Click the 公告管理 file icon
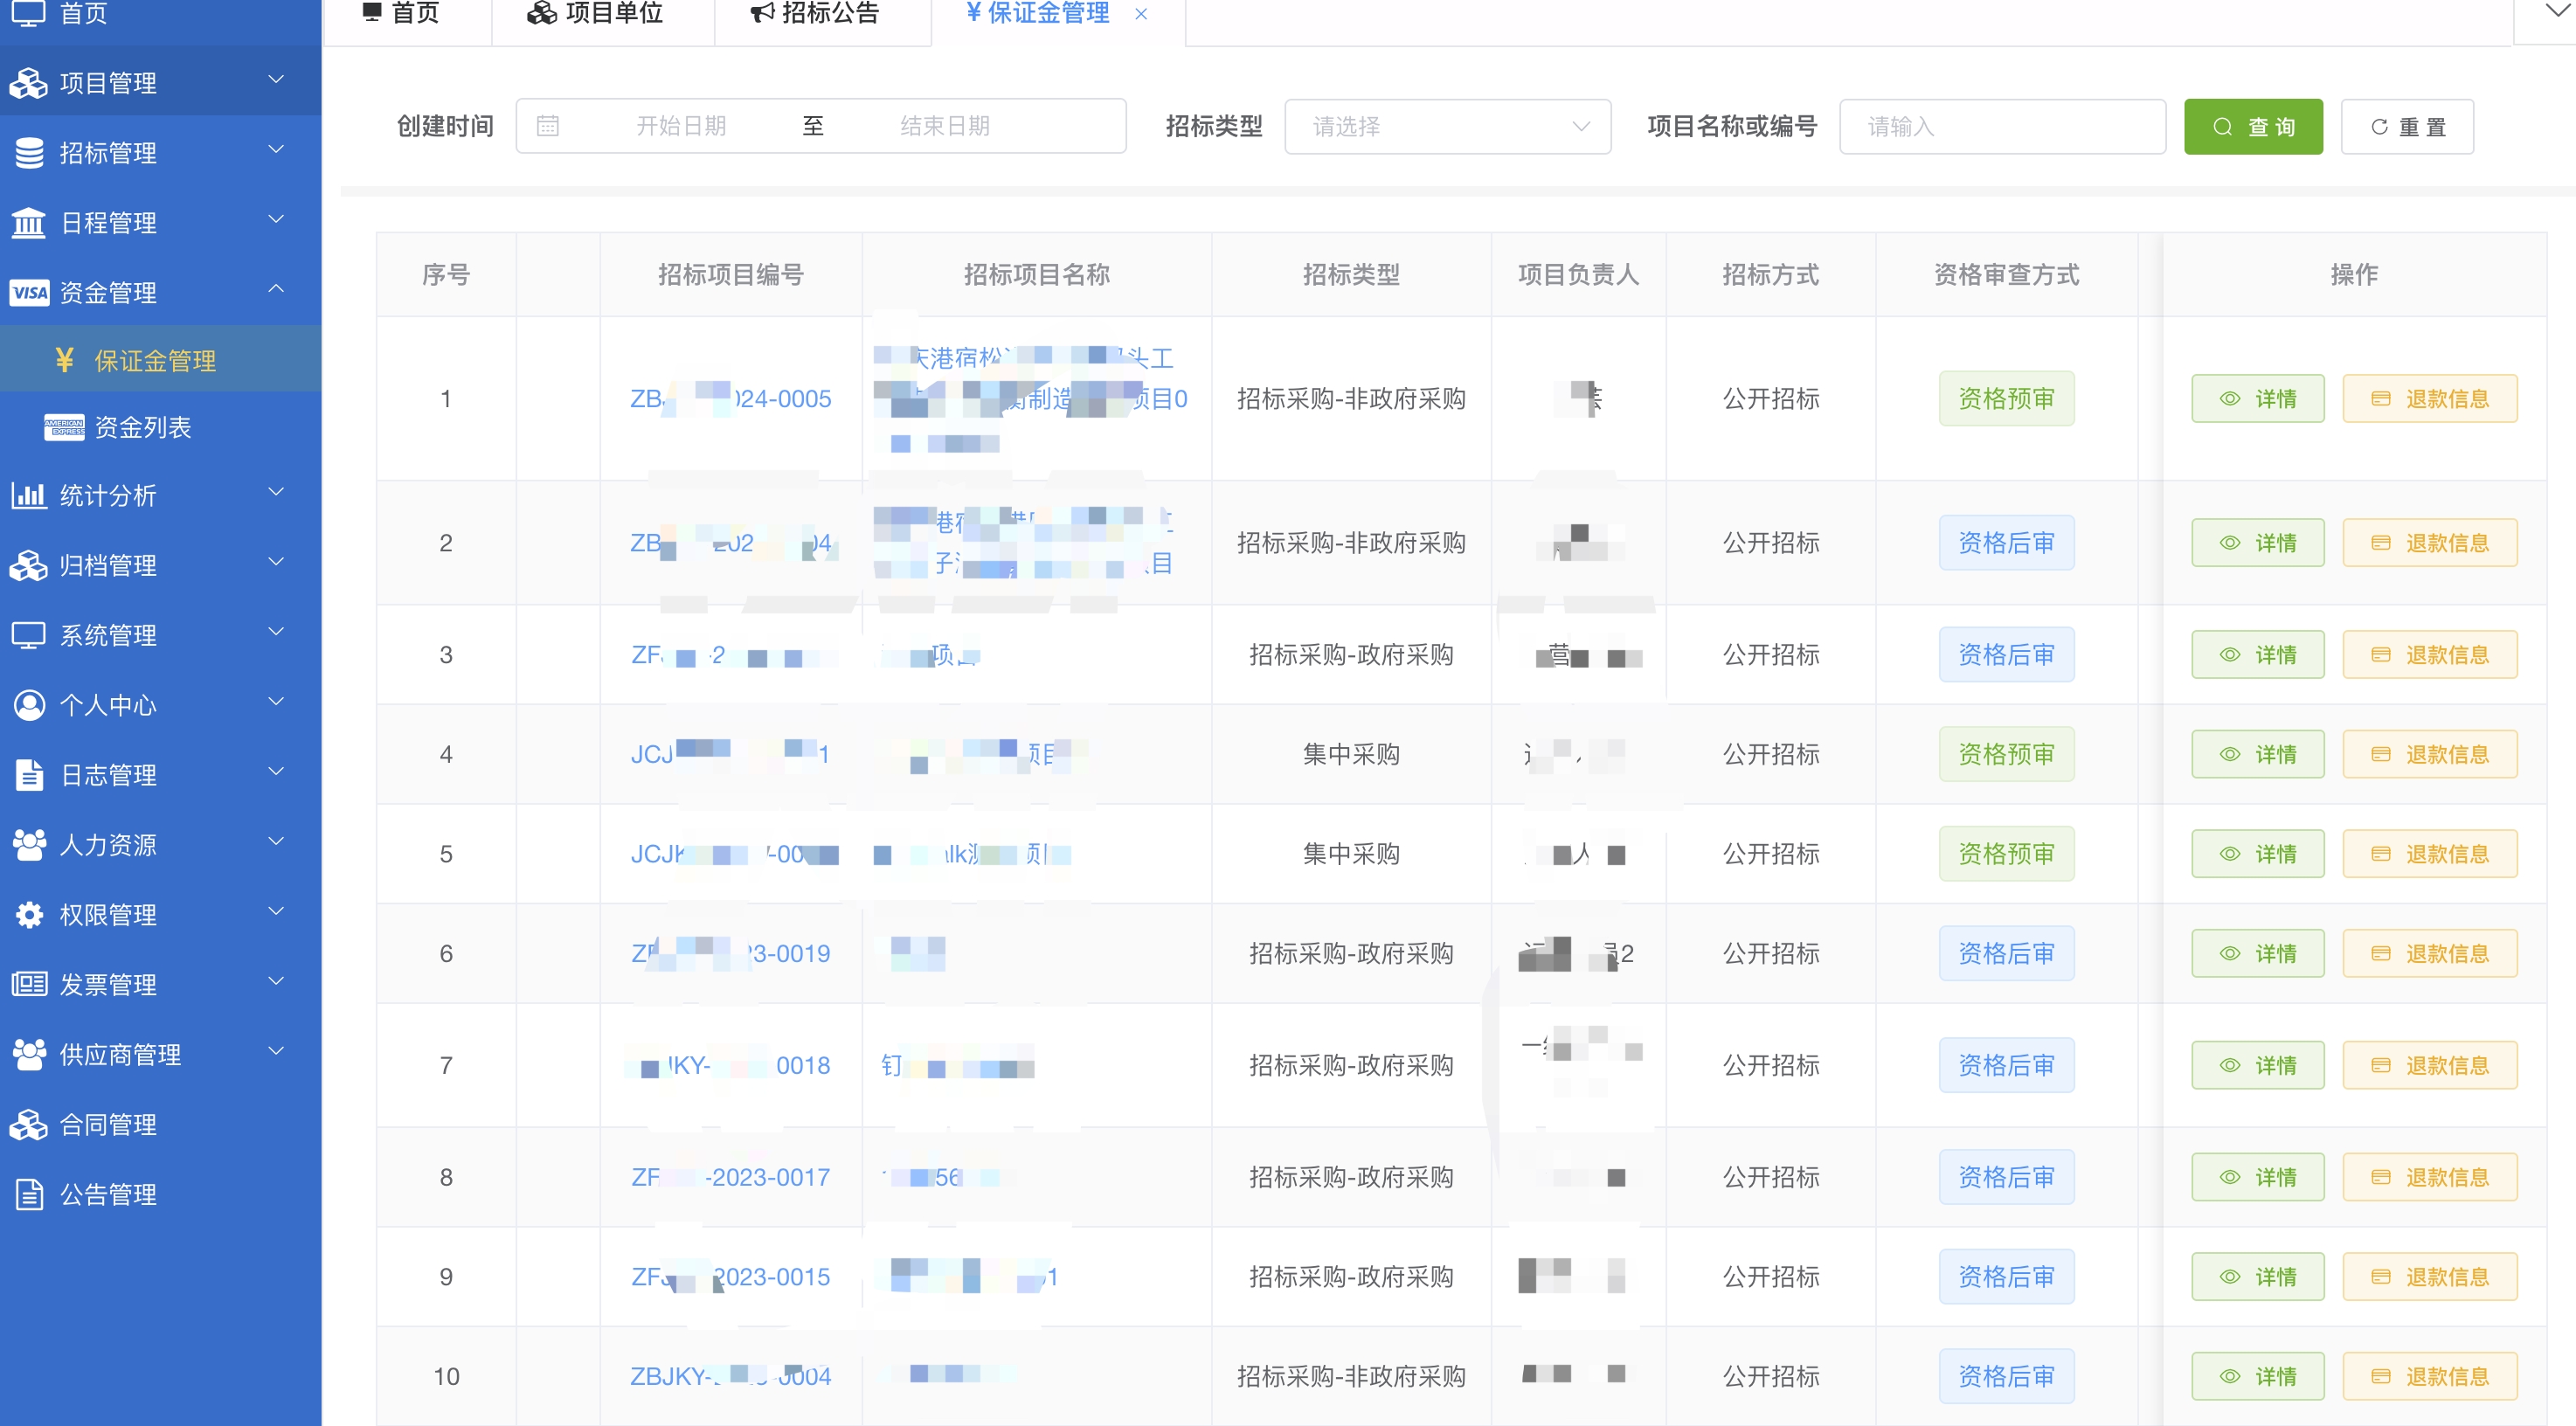Screen dimensions: 2576x1426 point(29,1194)
